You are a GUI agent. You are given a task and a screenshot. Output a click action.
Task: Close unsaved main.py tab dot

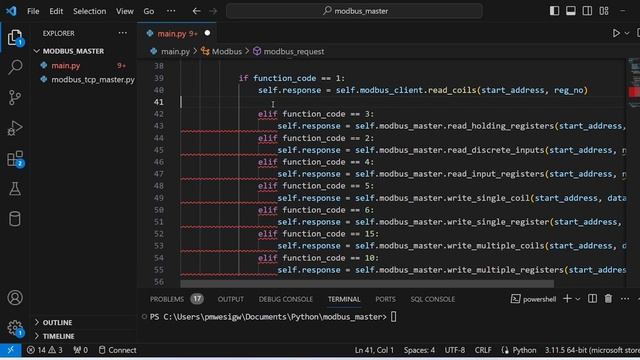[x=207, y=33]
